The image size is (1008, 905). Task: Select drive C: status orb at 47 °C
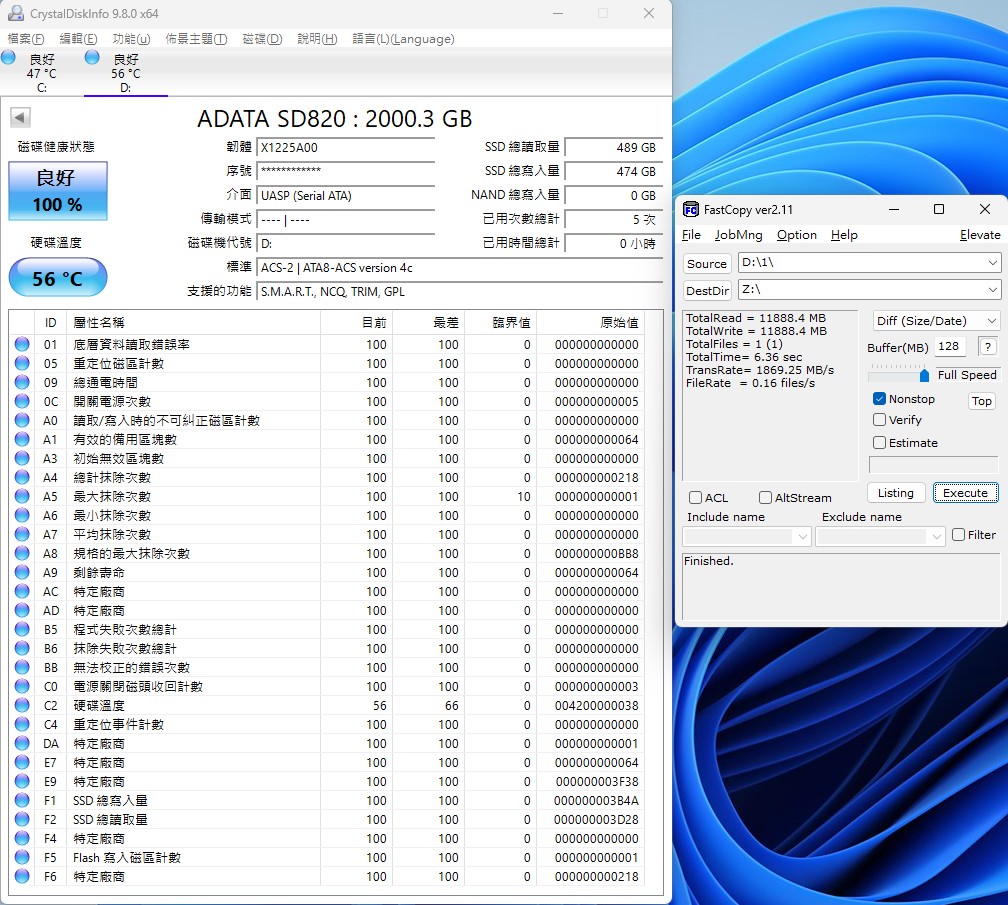pos(8,57)
